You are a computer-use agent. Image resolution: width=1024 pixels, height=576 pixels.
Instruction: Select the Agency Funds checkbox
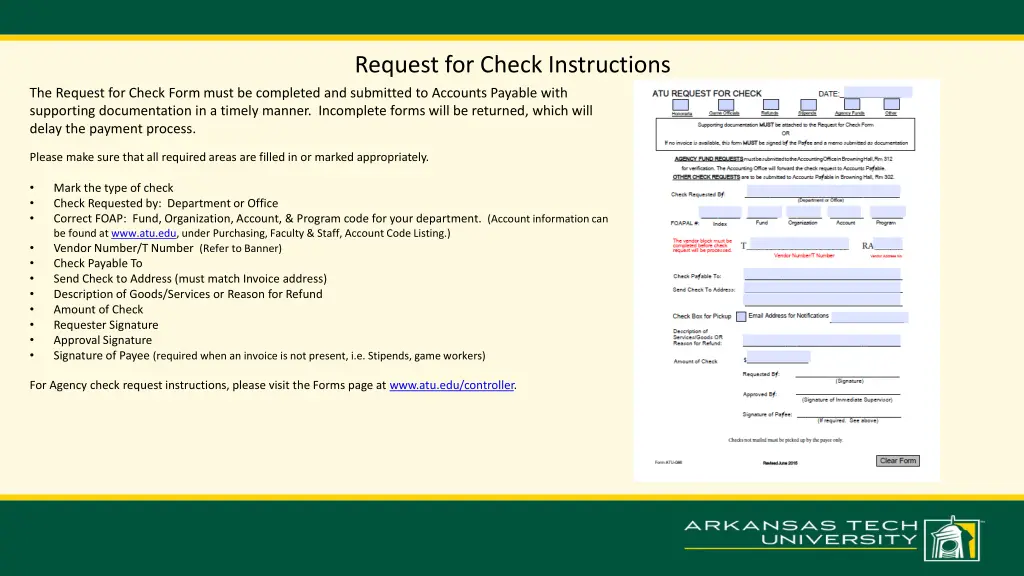852,104
